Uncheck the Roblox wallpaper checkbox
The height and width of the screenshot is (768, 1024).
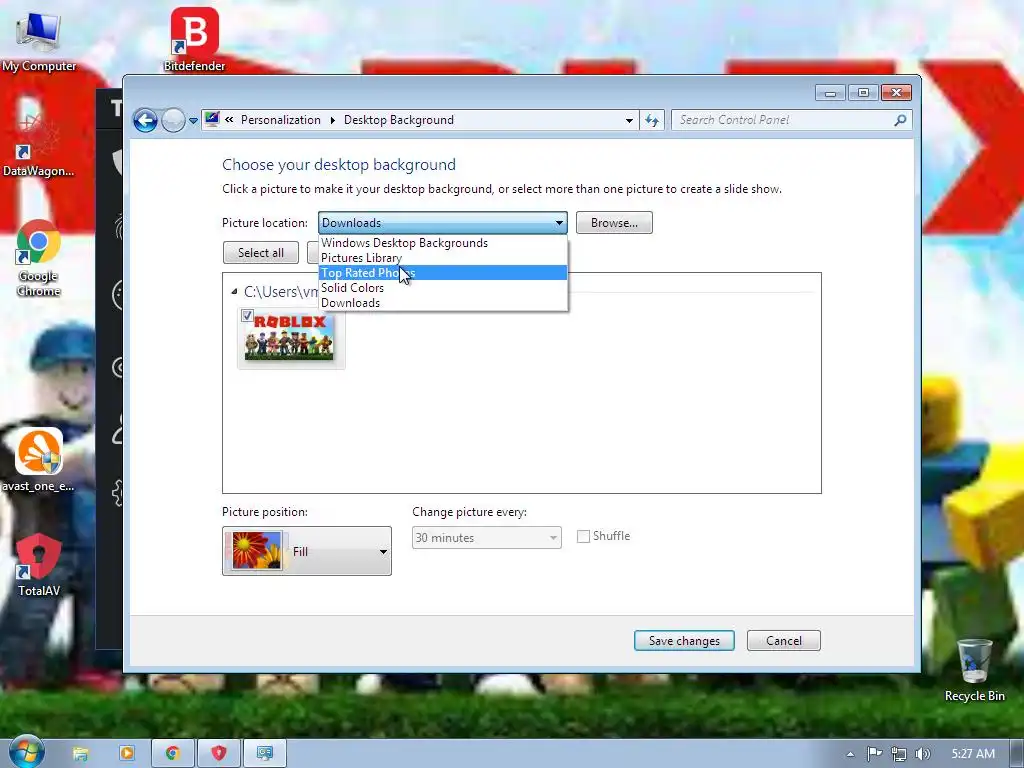point(247,315)
